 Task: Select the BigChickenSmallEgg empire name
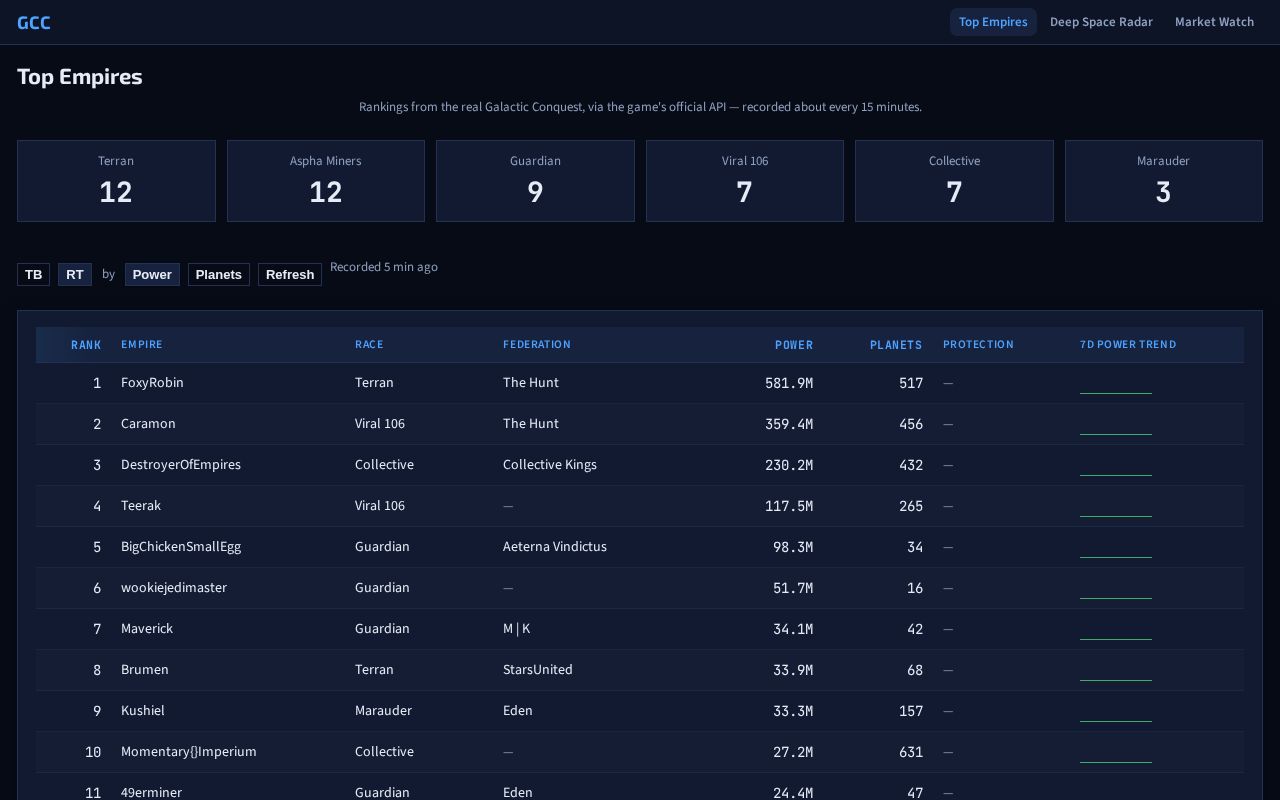pyautogui.click(x=181, y=547)
